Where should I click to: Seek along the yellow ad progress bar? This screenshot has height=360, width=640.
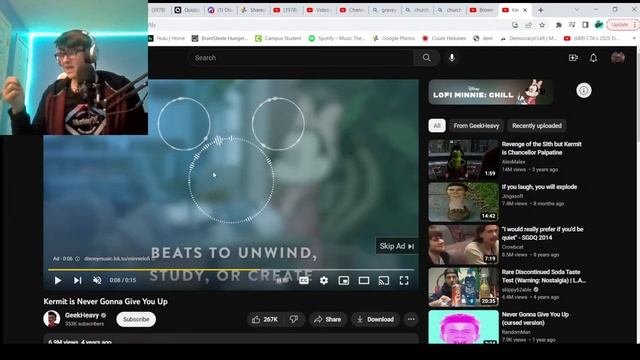(231, 270)
